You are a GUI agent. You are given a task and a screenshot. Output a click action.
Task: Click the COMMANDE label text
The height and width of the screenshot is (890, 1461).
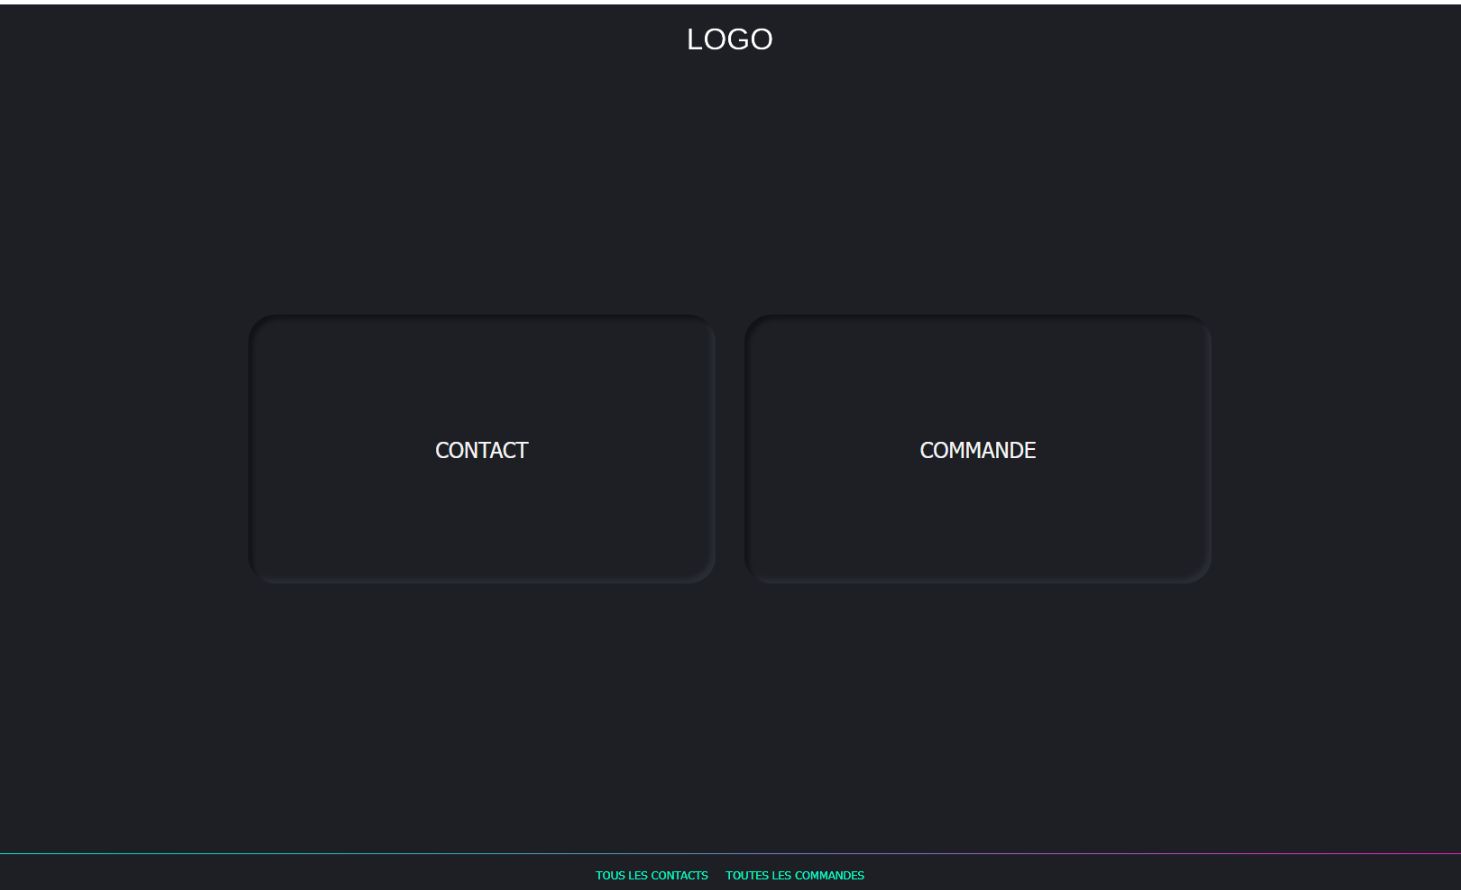tap(977, 451)
